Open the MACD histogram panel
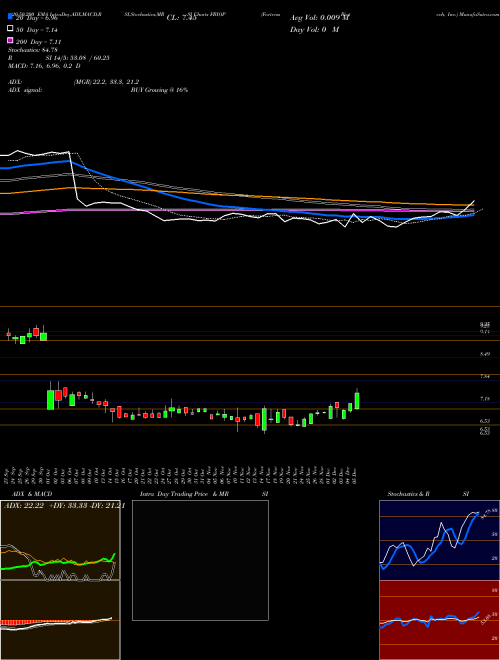 pos(60,620)
